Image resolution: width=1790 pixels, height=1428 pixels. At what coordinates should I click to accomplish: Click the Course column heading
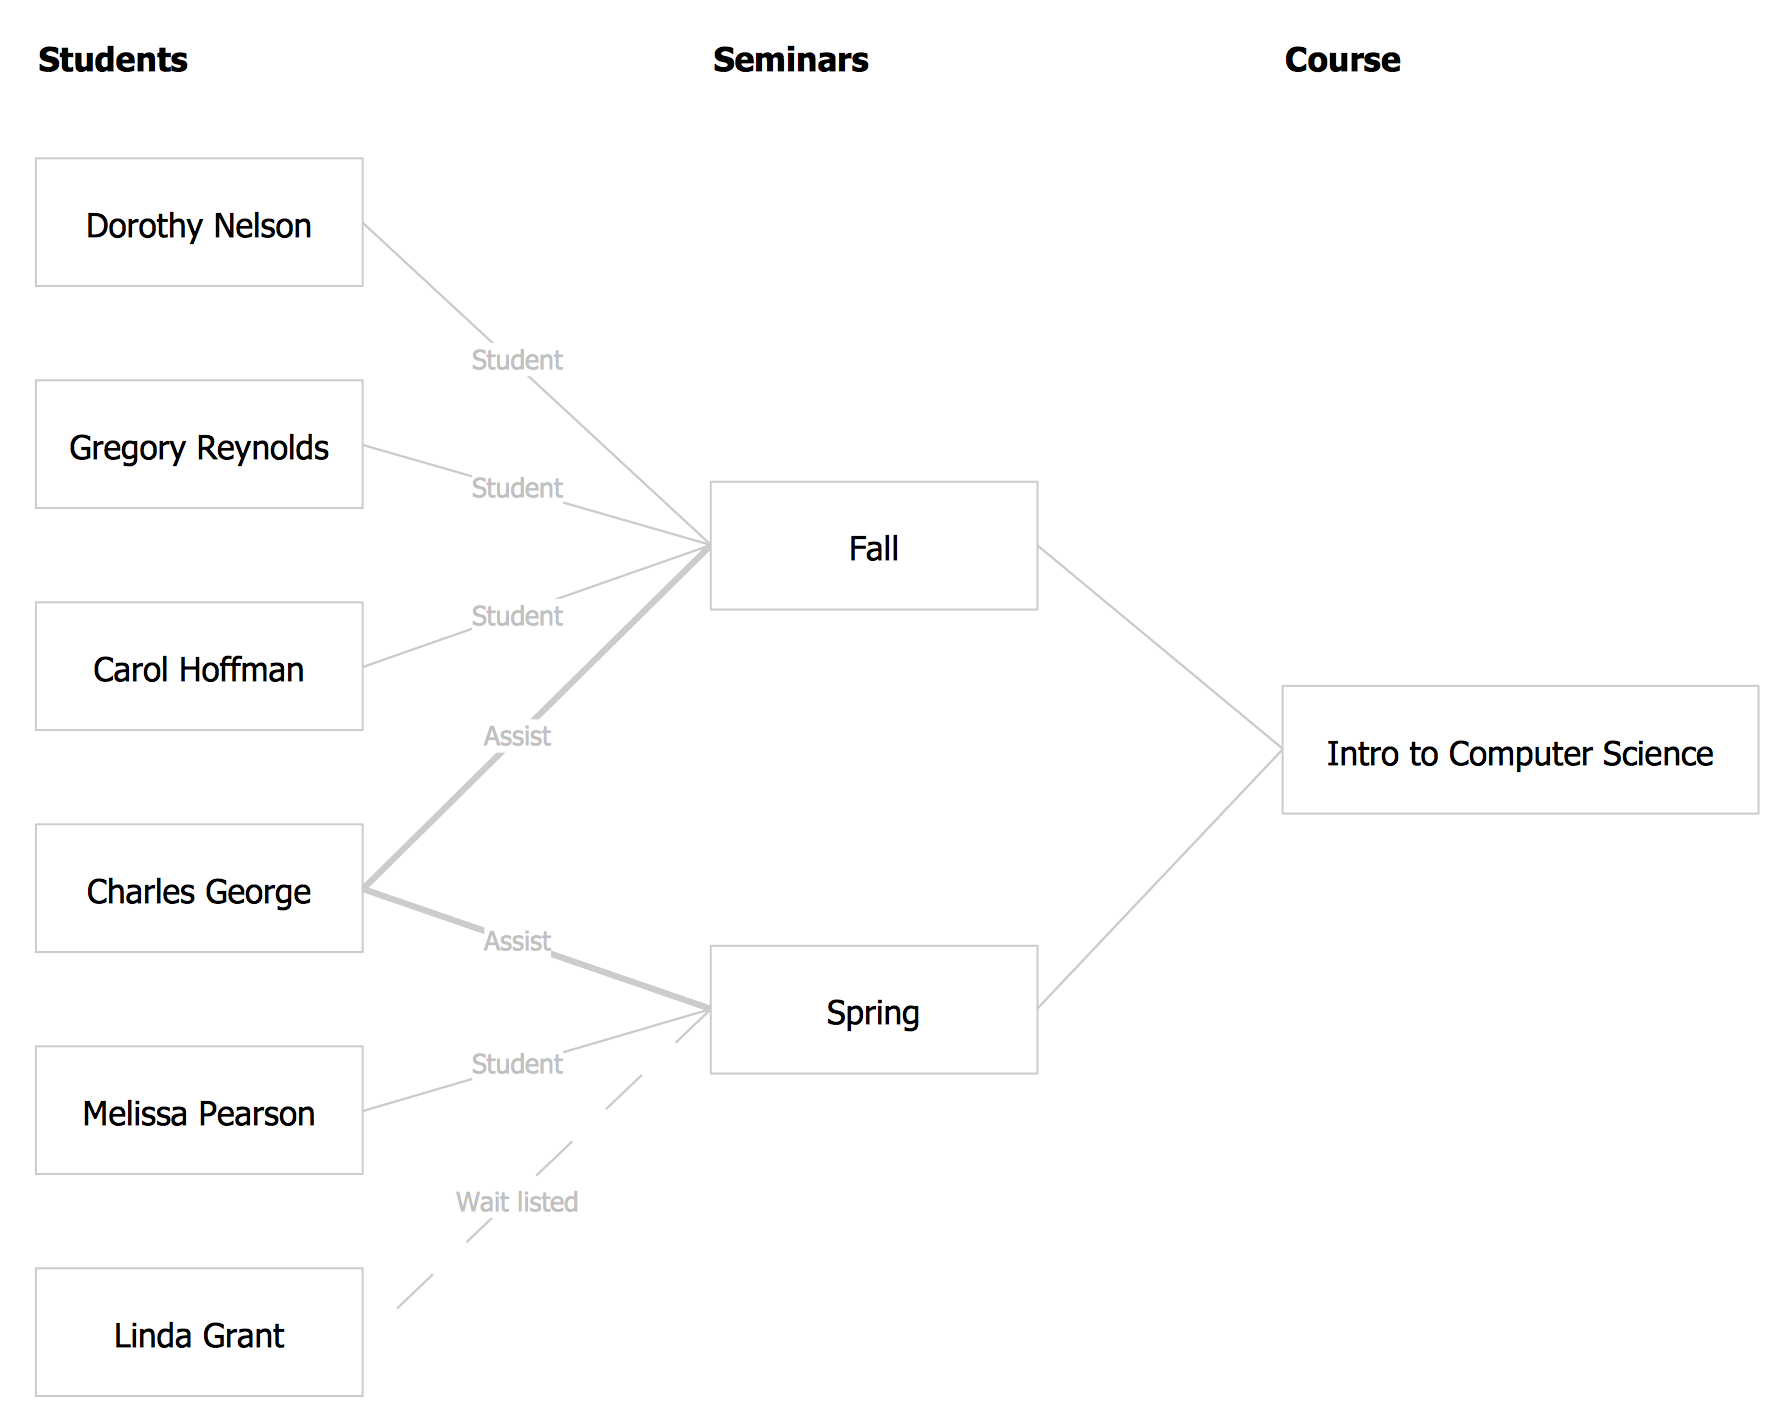pyautogui.click(x=1342, y=60)
